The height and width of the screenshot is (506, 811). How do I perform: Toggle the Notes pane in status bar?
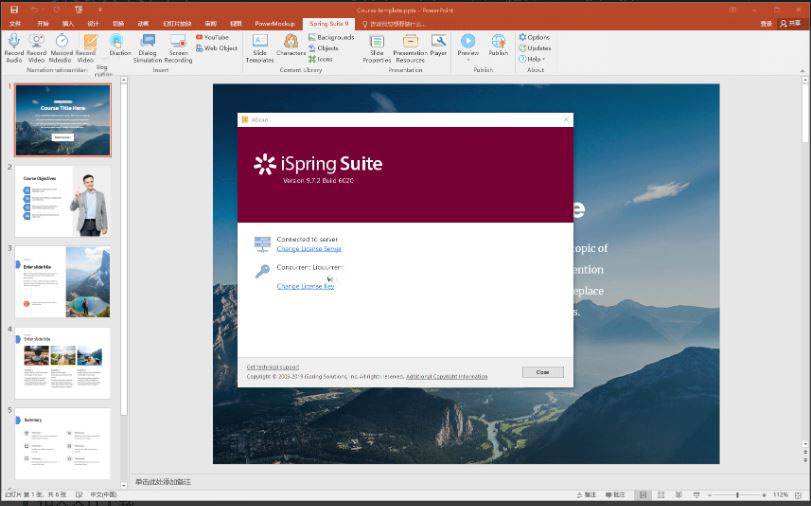[586, 495]
